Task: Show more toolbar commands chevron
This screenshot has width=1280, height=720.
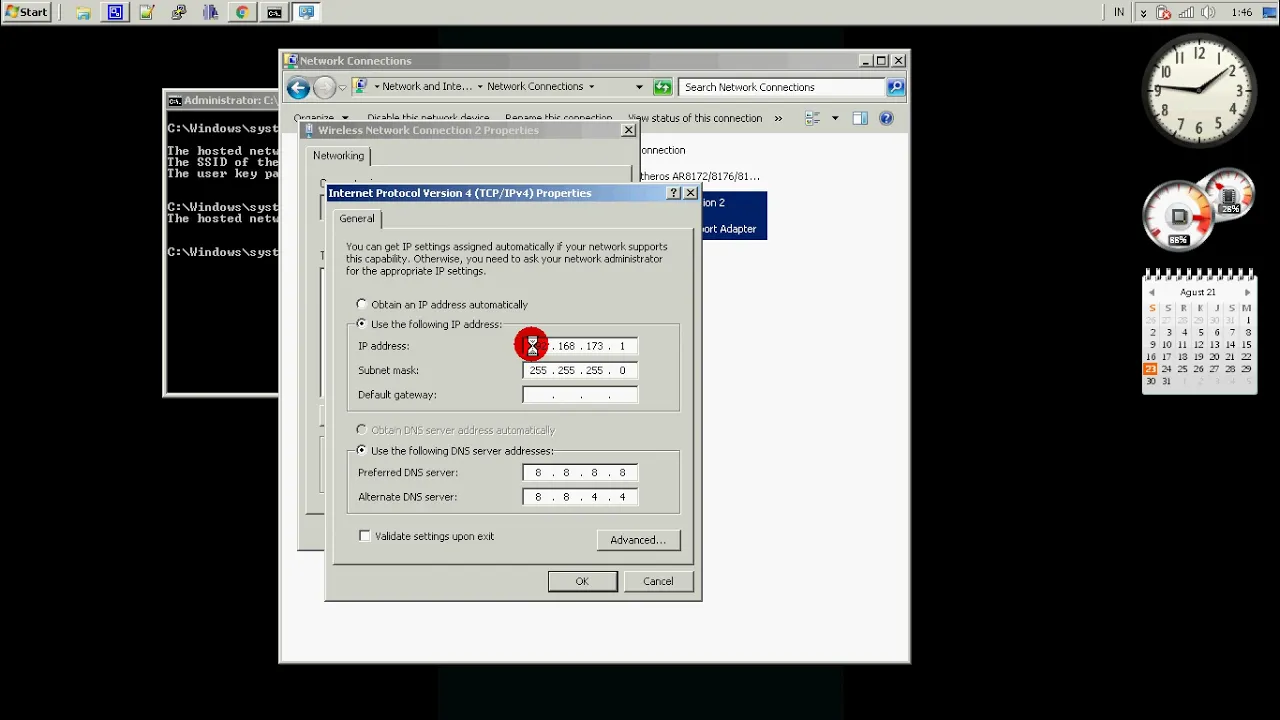Action: [x=779, y=118]
